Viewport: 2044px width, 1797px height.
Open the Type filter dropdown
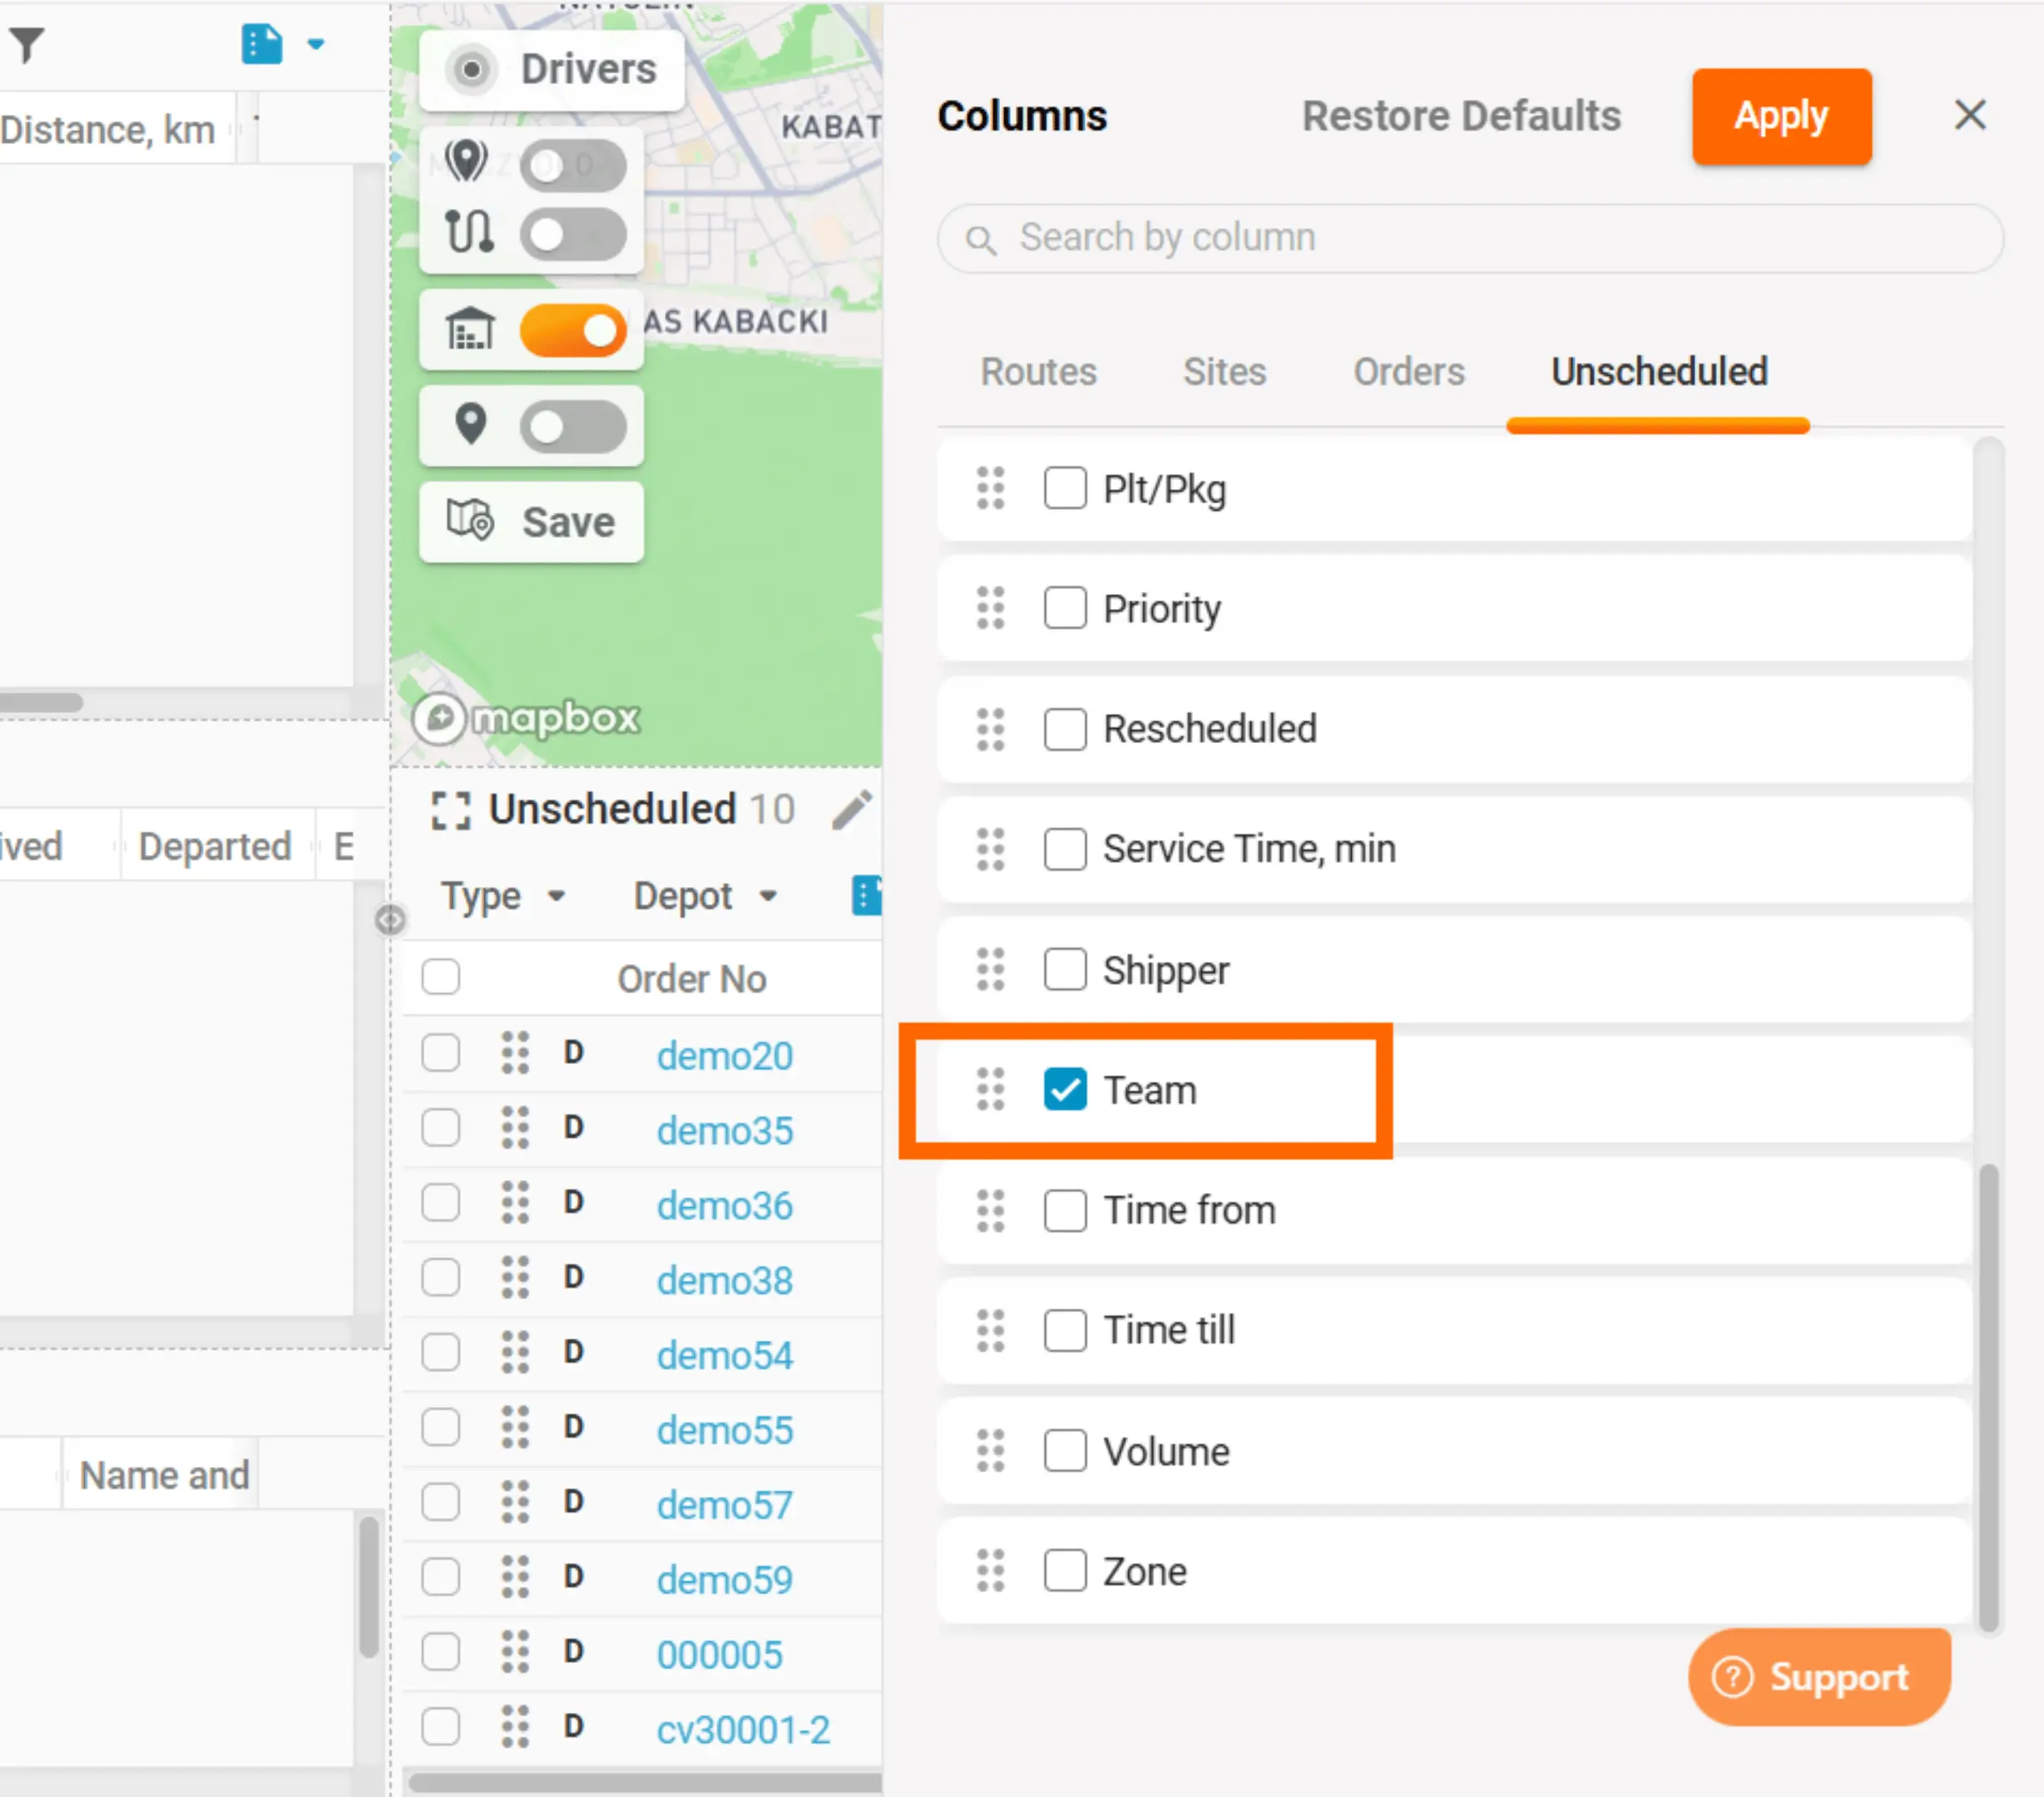pos(503,896)
